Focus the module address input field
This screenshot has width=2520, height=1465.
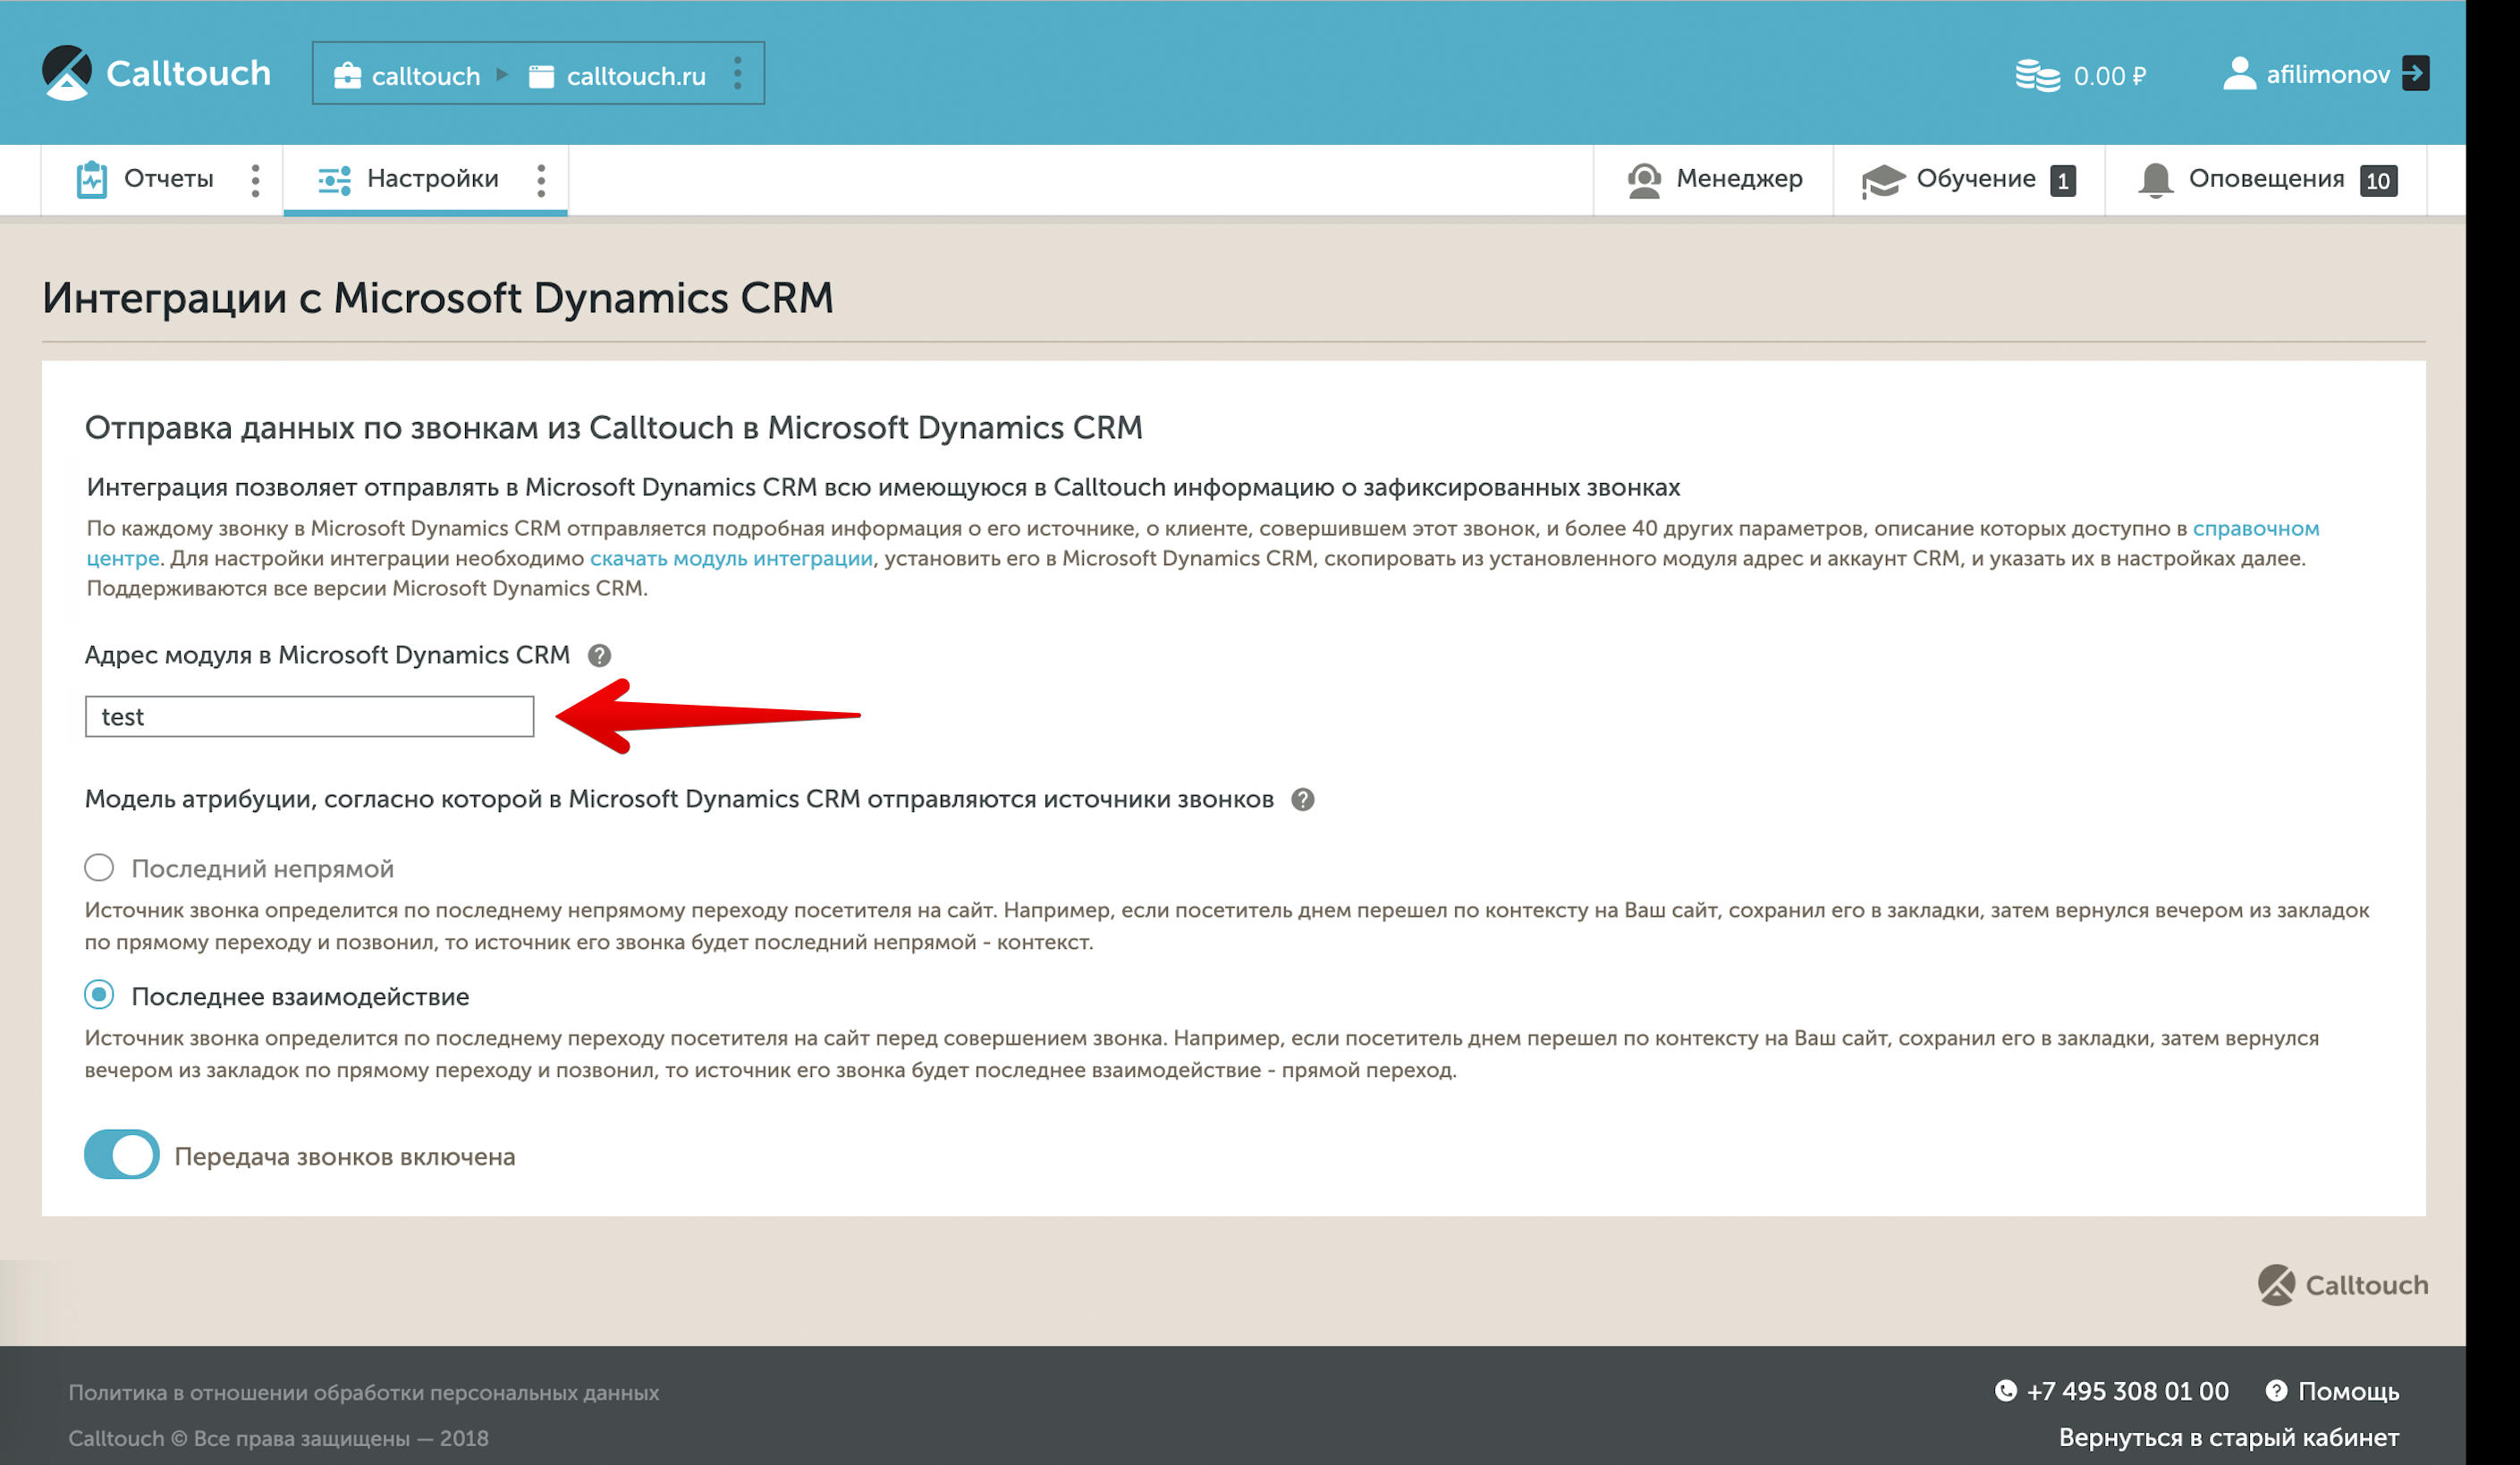[x=310, y=717]
